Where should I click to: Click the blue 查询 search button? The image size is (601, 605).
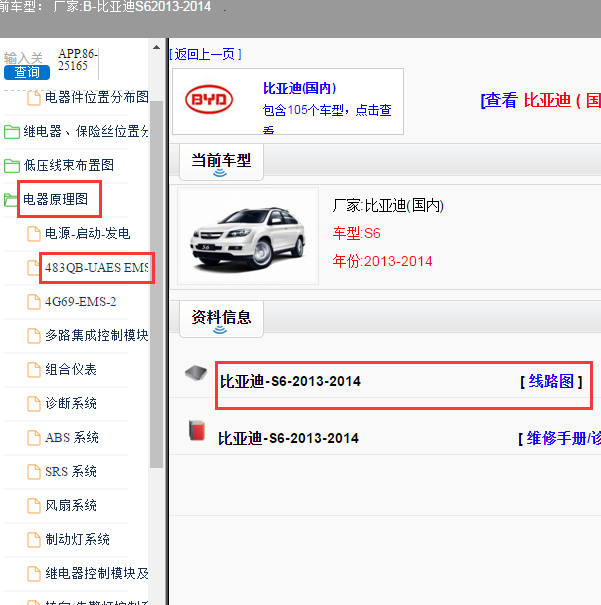pos(27,72)
